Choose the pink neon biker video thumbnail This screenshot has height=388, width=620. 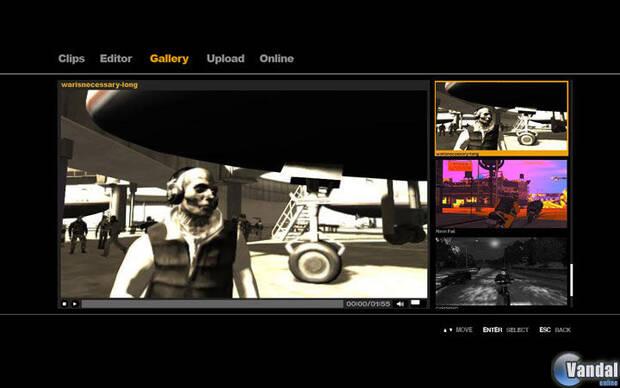pos(501,194)
